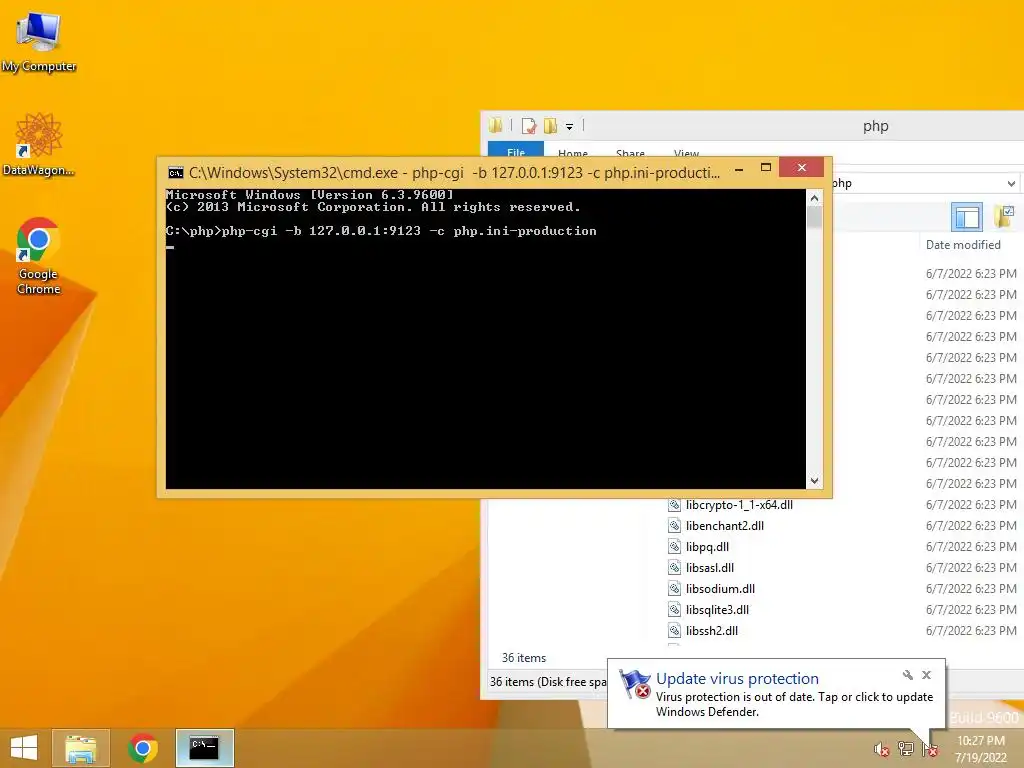Select the libcrypto-1_1-x64.dll file
1024x768 pixels.
pyautogui.click(x=739, y=505)
